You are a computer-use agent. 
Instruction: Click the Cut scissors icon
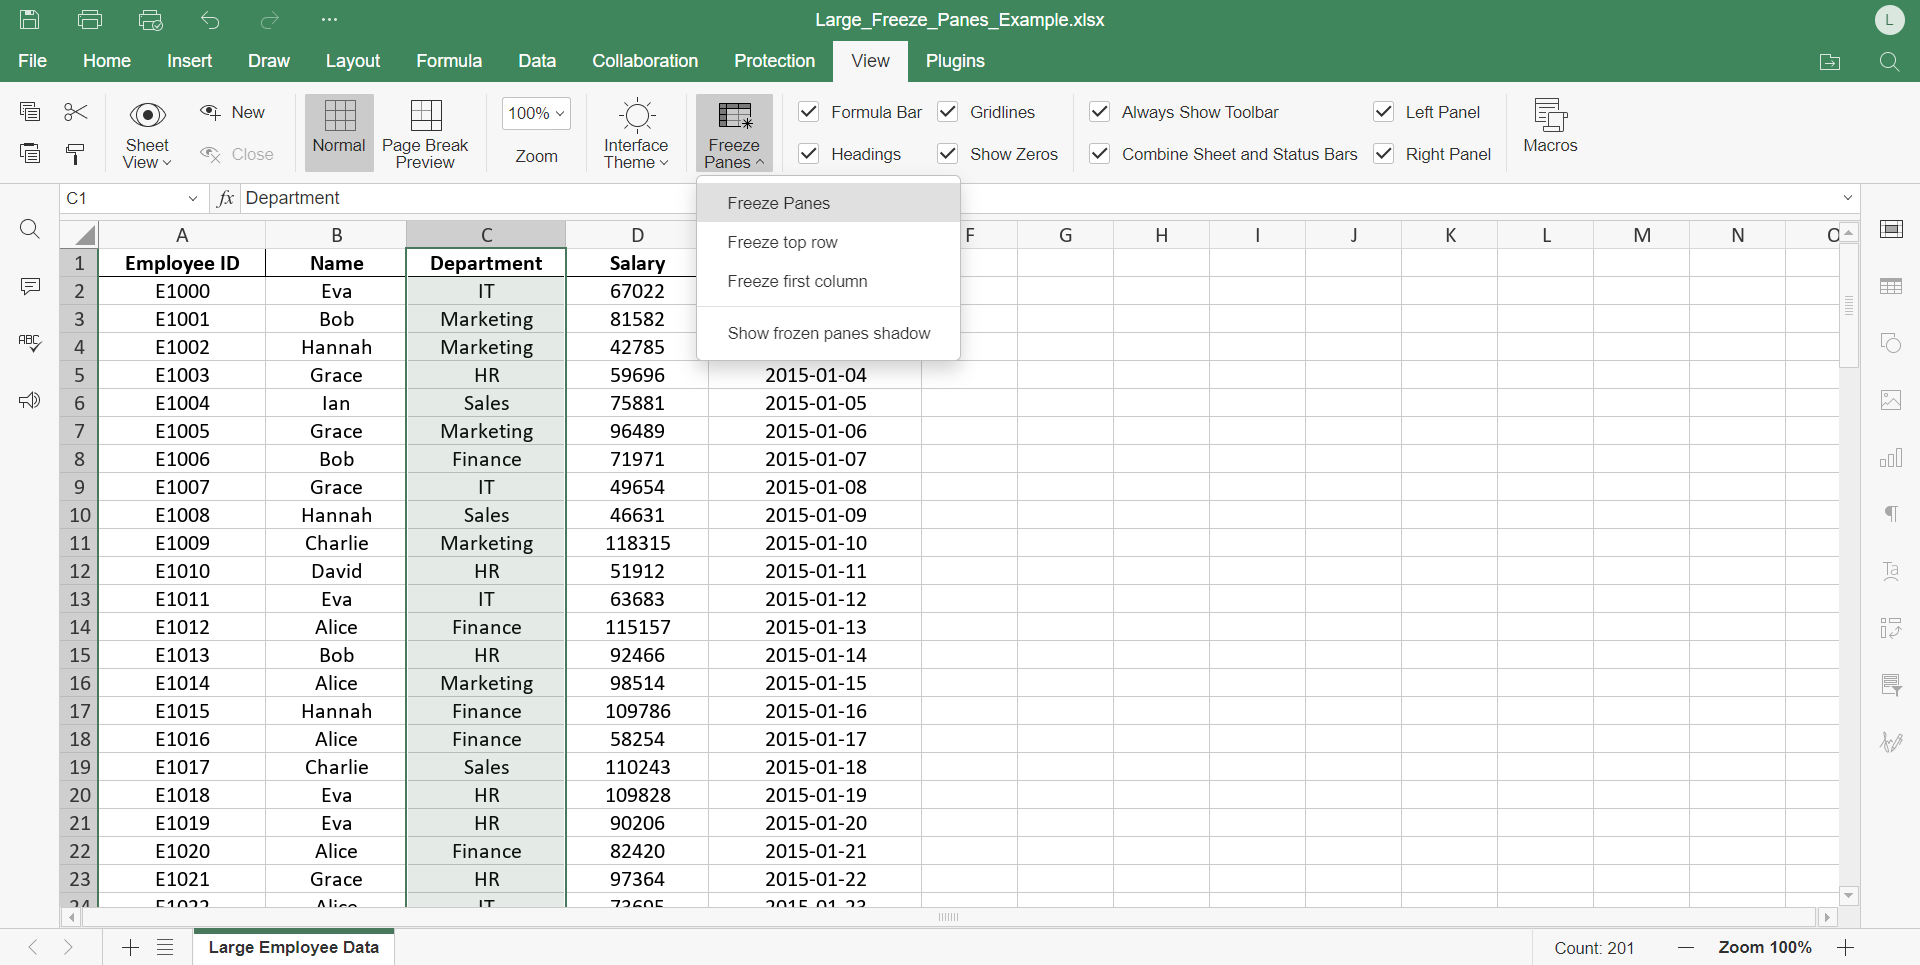point(76,112)
